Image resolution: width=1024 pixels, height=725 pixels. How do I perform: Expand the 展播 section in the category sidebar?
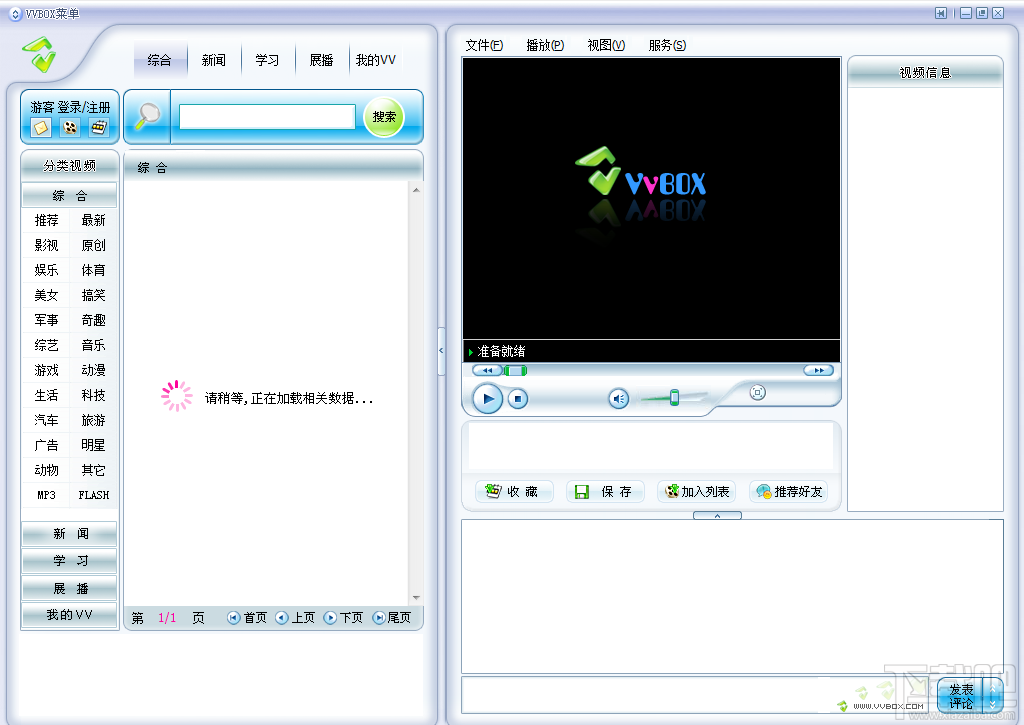(69, 588)
